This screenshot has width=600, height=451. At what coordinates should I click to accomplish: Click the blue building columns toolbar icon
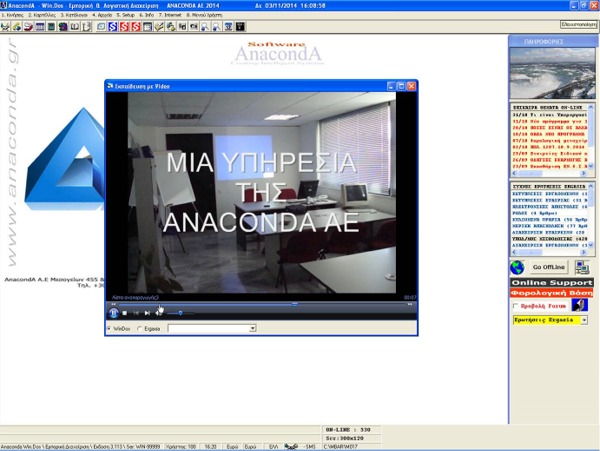[x=40, y=26]
